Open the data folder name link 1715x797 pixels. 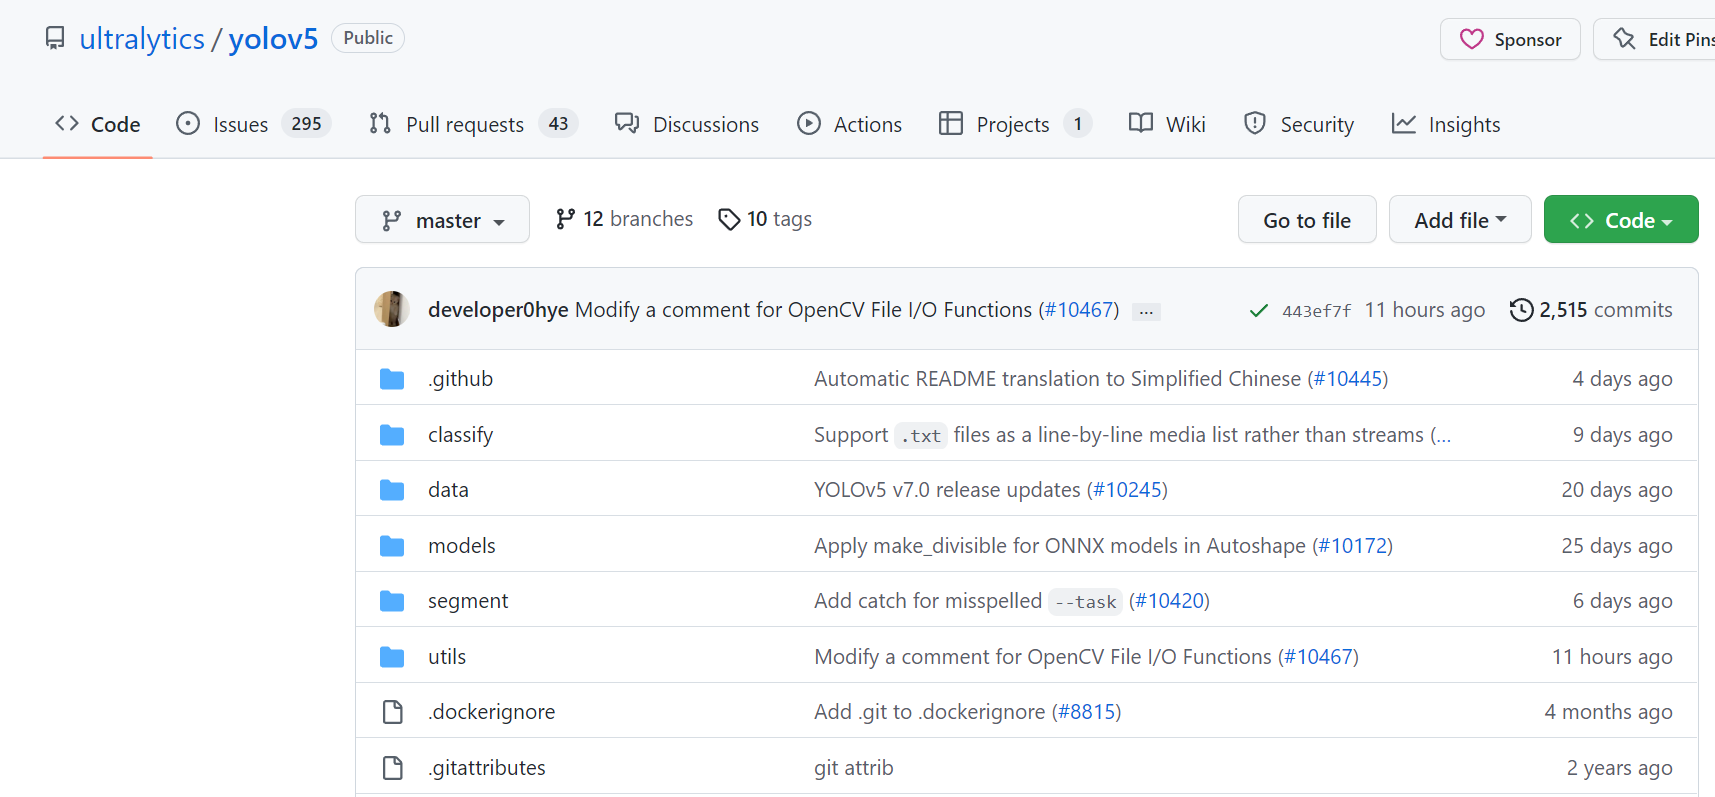click(x=448, y=490)
